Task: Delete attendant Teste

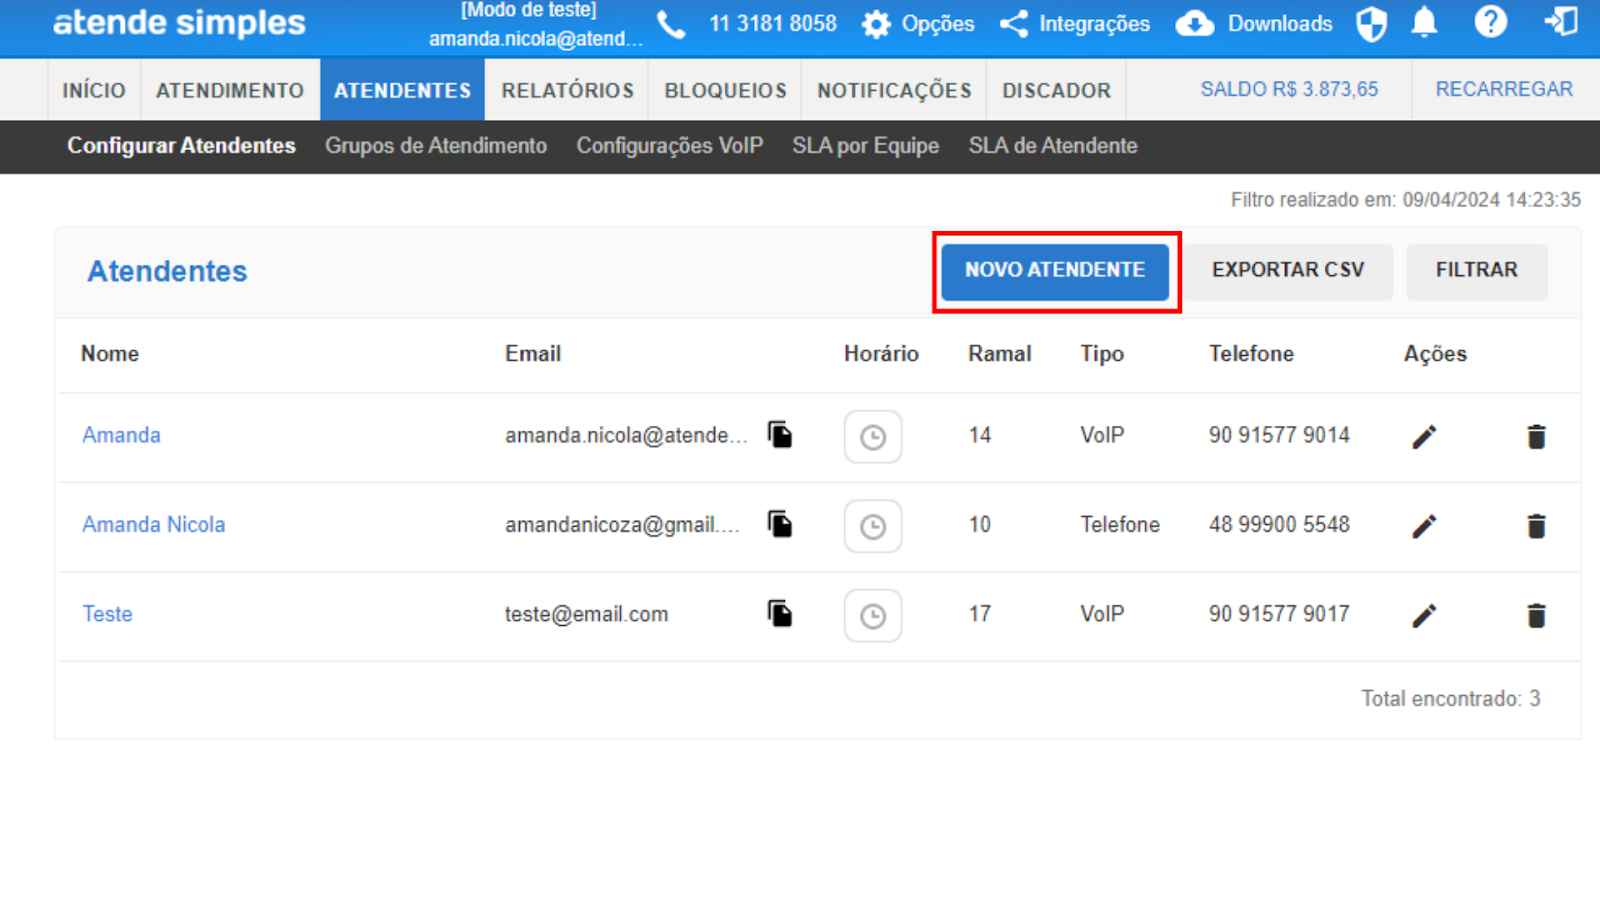Action: 1537,615
